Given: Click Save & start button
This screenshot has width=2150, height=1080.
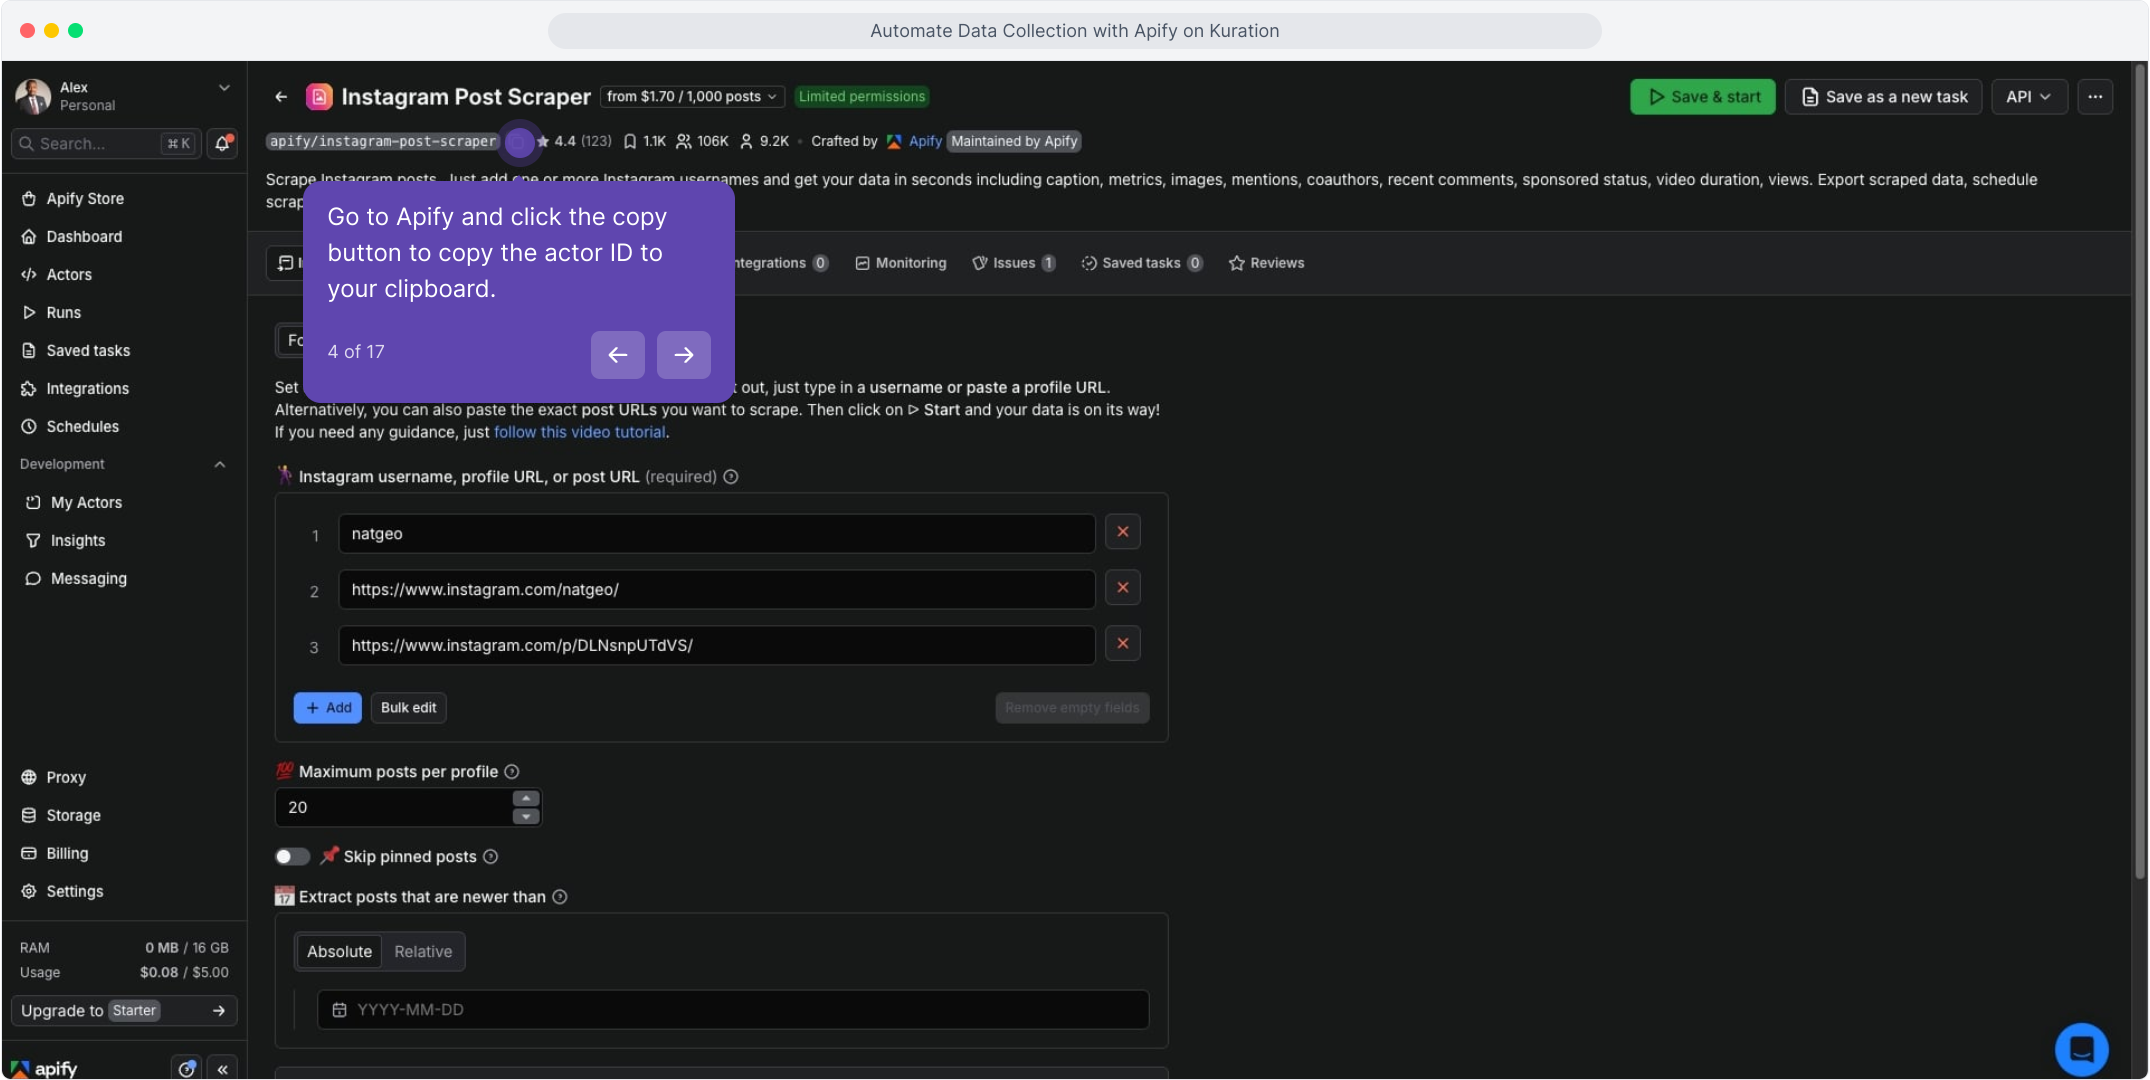Looking at the screenshot, I should pyautogui.click(x=1703, y=97).
